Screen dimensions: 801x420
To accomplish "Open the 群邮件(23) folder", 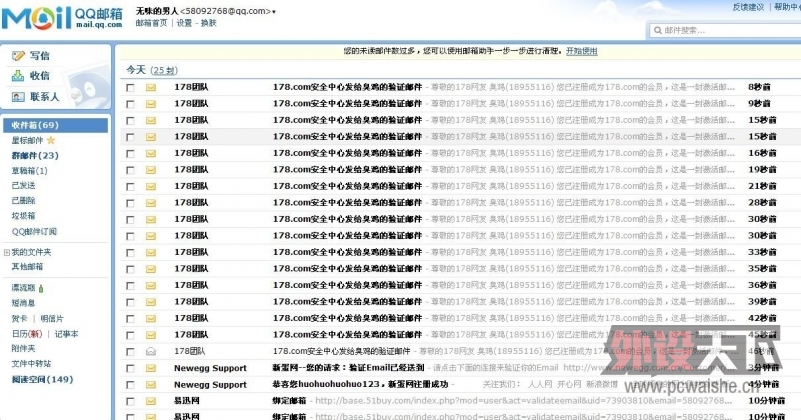I will coord(35,155).
